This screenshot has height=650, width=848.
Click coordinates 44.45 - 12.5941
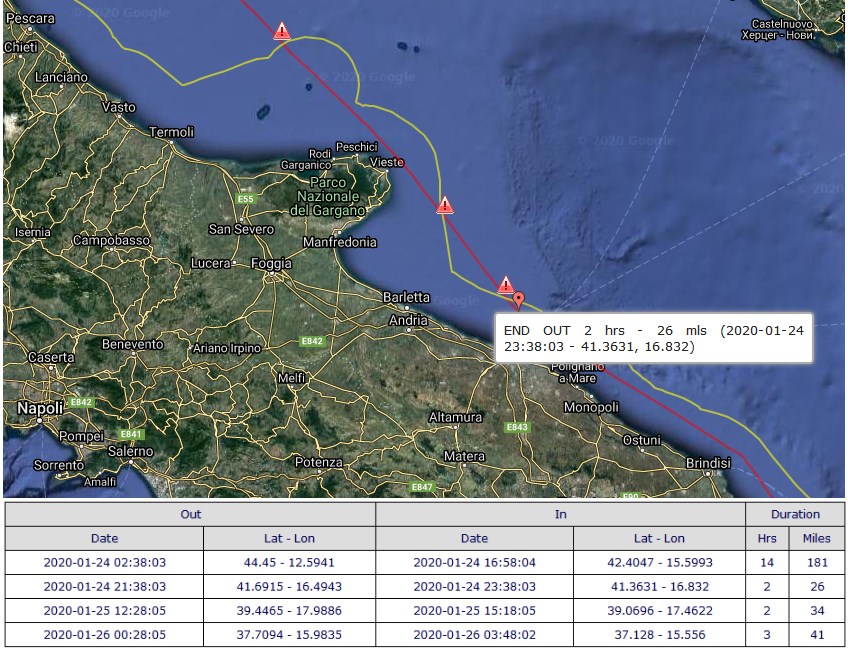(289, 562)
